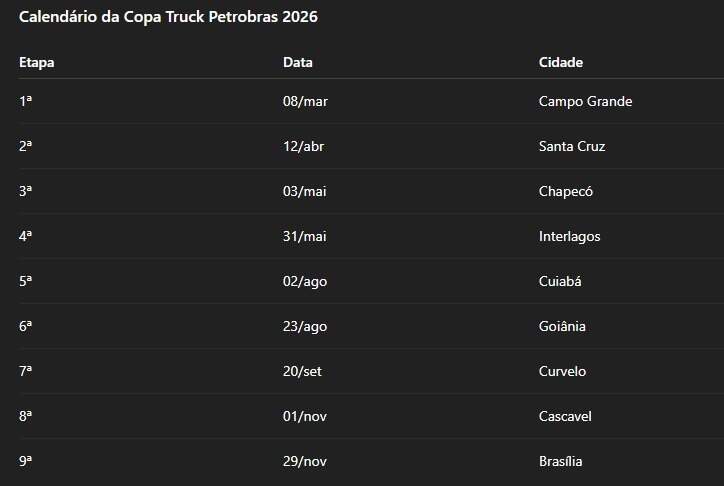The image size is (724, 486).
Task: Select the Cuiabá city cell
Action: pos(560,281)
